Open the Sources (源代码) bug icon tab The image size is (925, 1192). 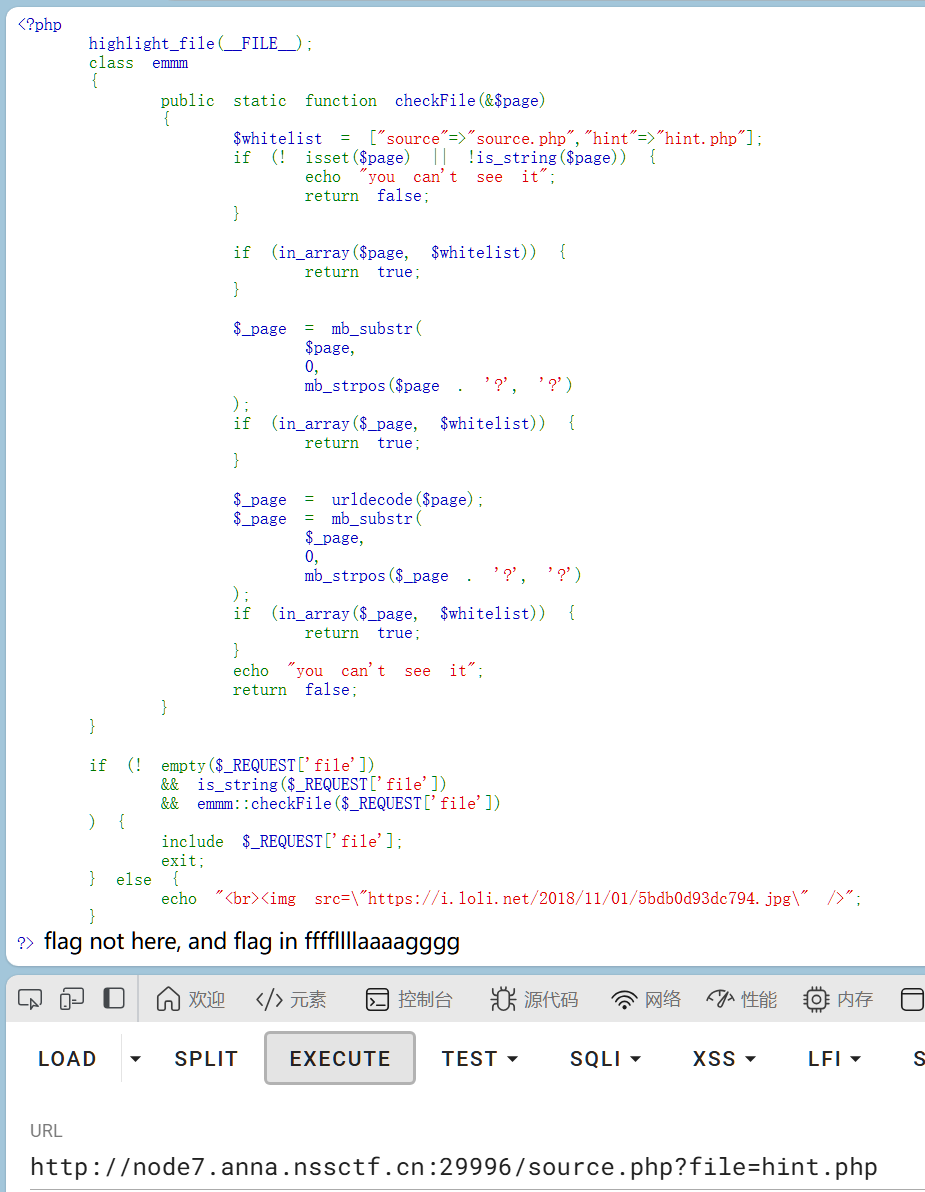(x=534, y=999)
